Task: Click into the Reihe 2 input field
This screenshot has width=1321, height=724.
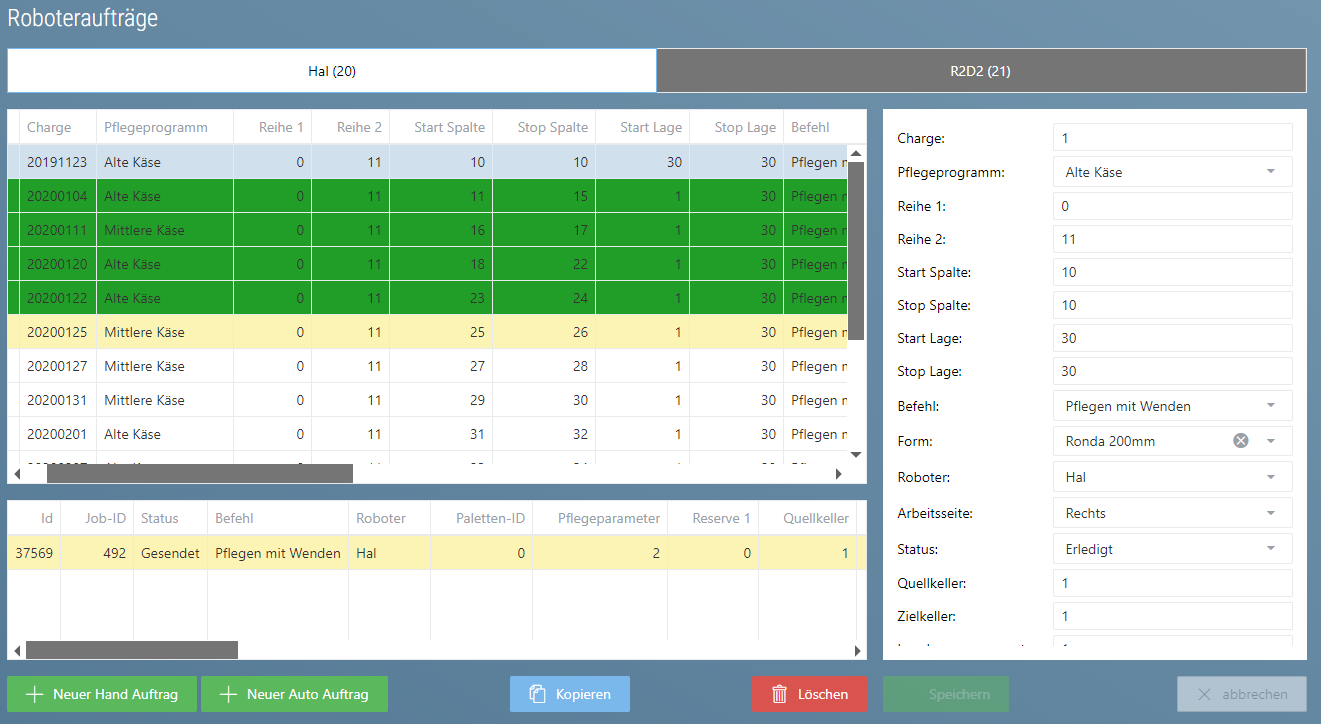Action: (x=1173, y=239)
